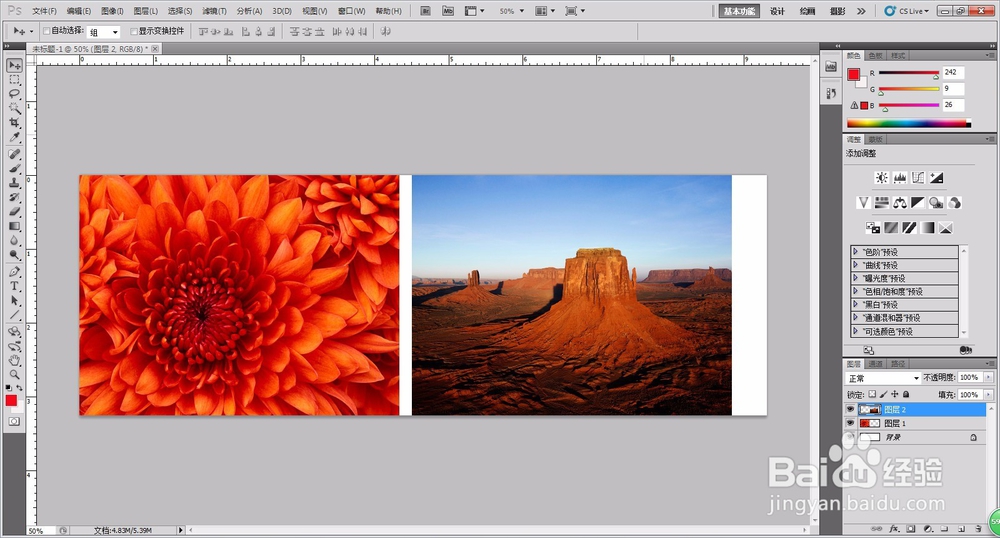Viewport: 1000px width, 538px height.
Task: Expand the "色阶"预设 list
Action: pyautogui.click(x=855, y=252)
